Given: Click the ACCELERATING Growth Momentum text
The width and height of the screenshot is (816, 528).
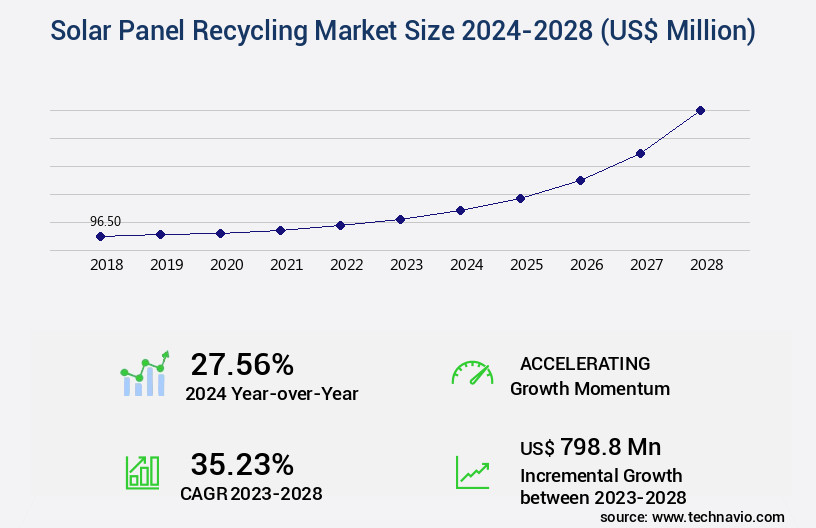Looking at the screenshot, I should pos(590,376).
